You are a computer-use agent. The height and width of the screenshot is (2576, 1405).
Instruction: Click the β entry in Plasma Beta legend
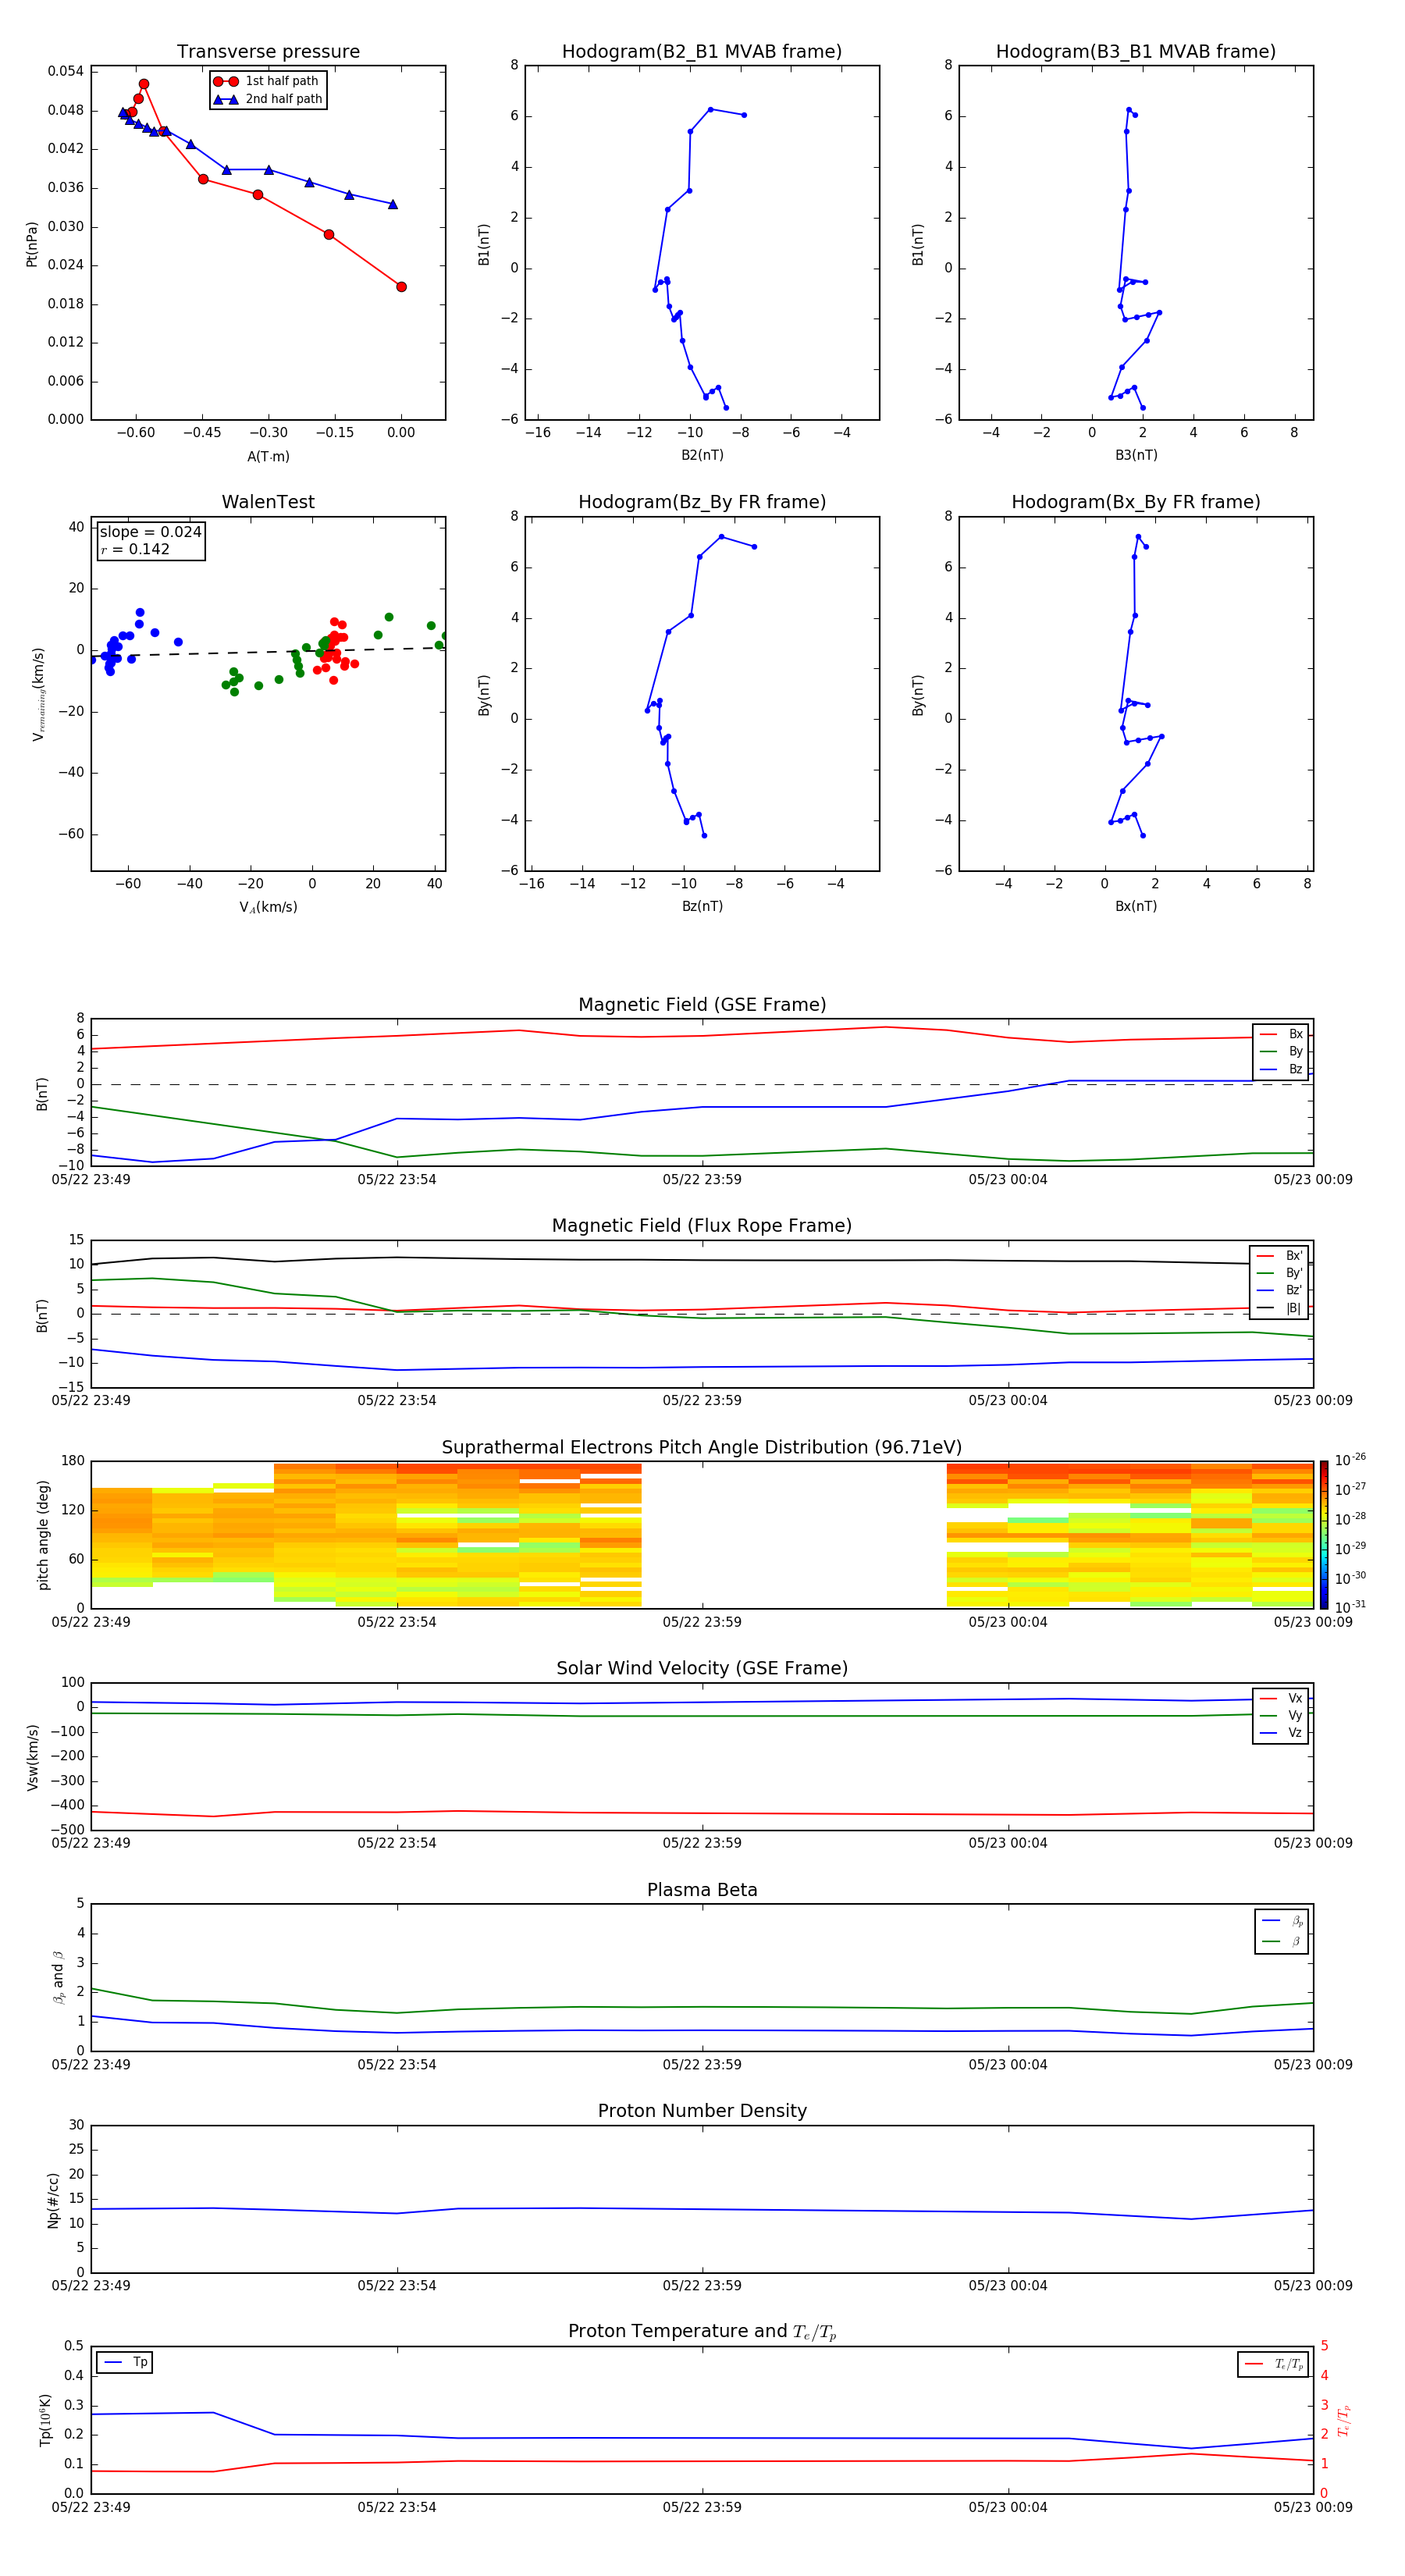point(1282,1941)
